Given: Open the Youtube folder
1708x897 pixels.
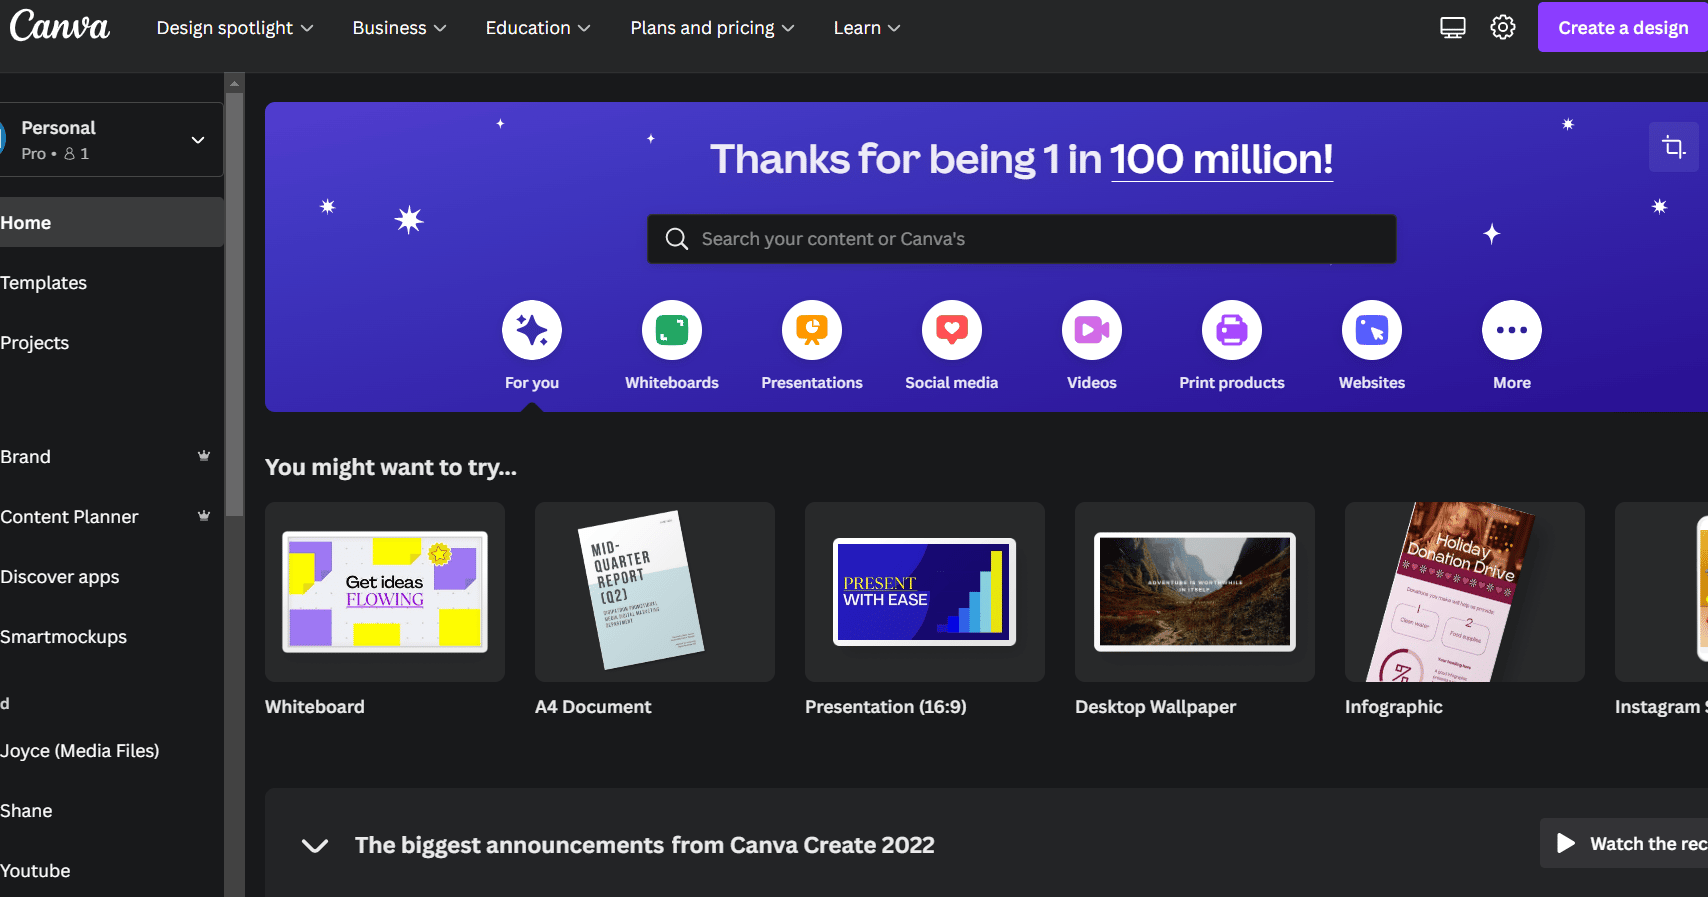Looking at the screenshot, I should coord(112,871).
